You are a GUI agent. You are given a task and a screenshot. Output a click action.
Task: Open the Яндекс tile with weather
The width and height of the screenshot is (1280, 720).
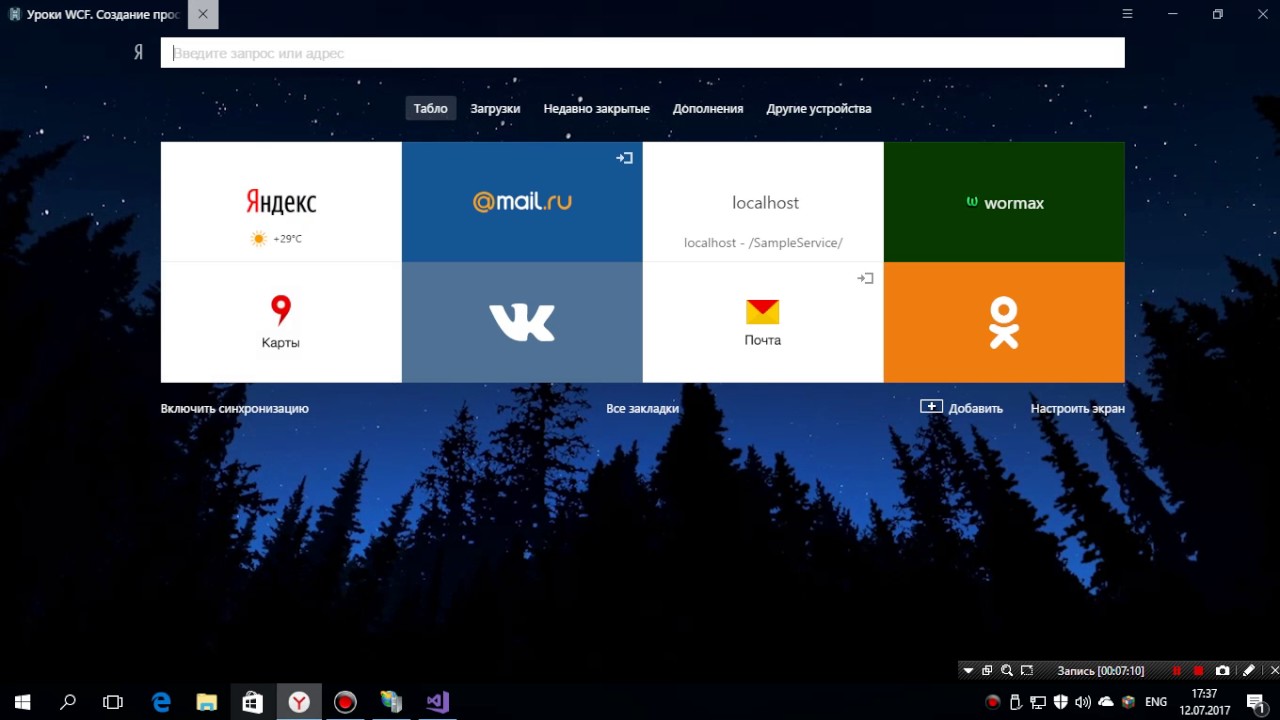281,202
